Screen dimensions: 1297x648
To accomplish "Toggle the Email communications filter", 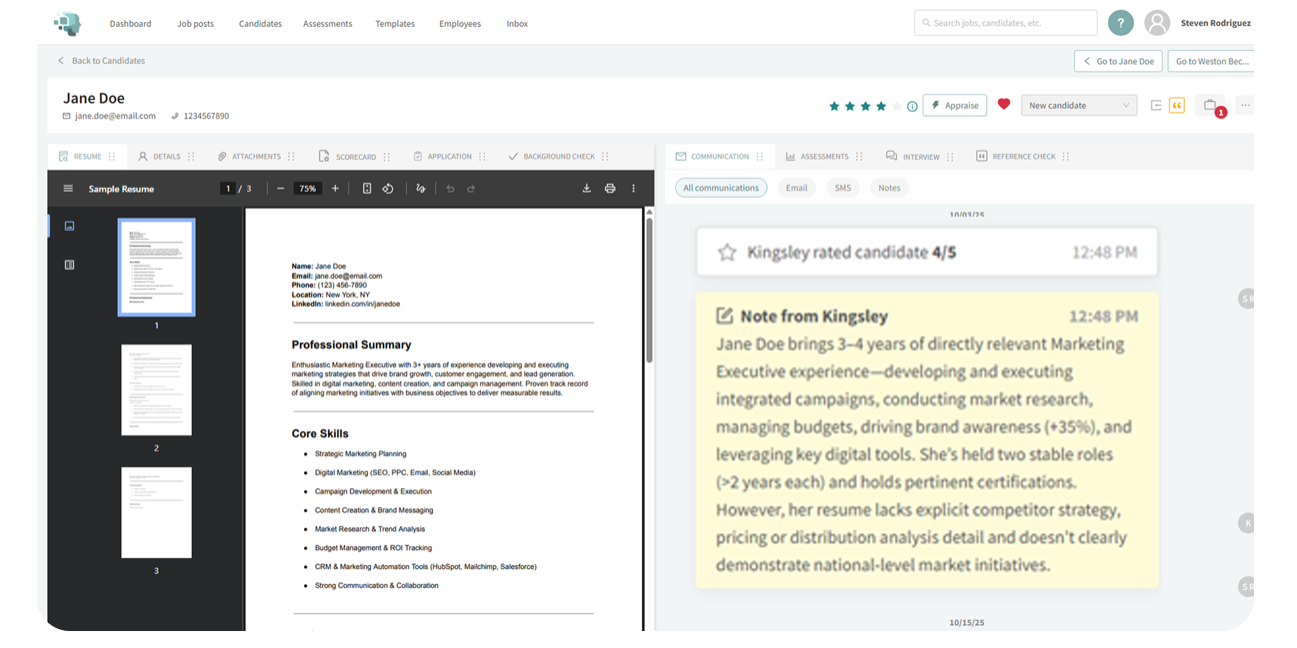I will 796,187.
